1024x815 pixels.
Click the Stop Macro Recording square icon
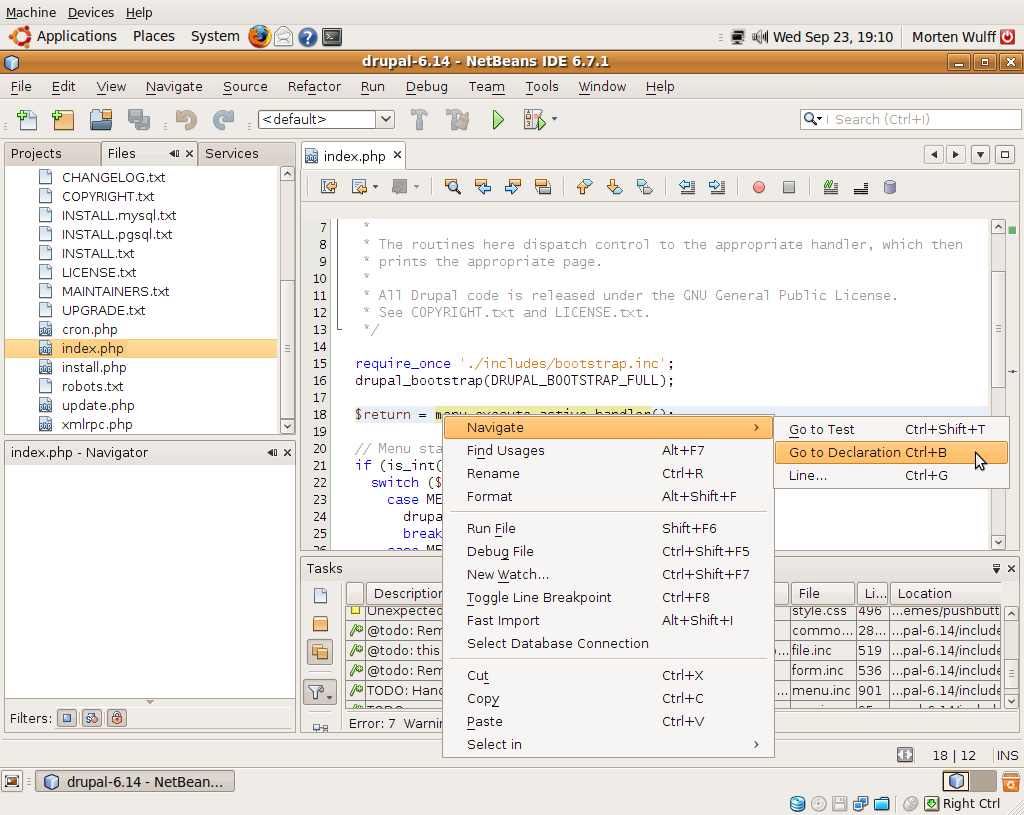[x=789, y=187]
